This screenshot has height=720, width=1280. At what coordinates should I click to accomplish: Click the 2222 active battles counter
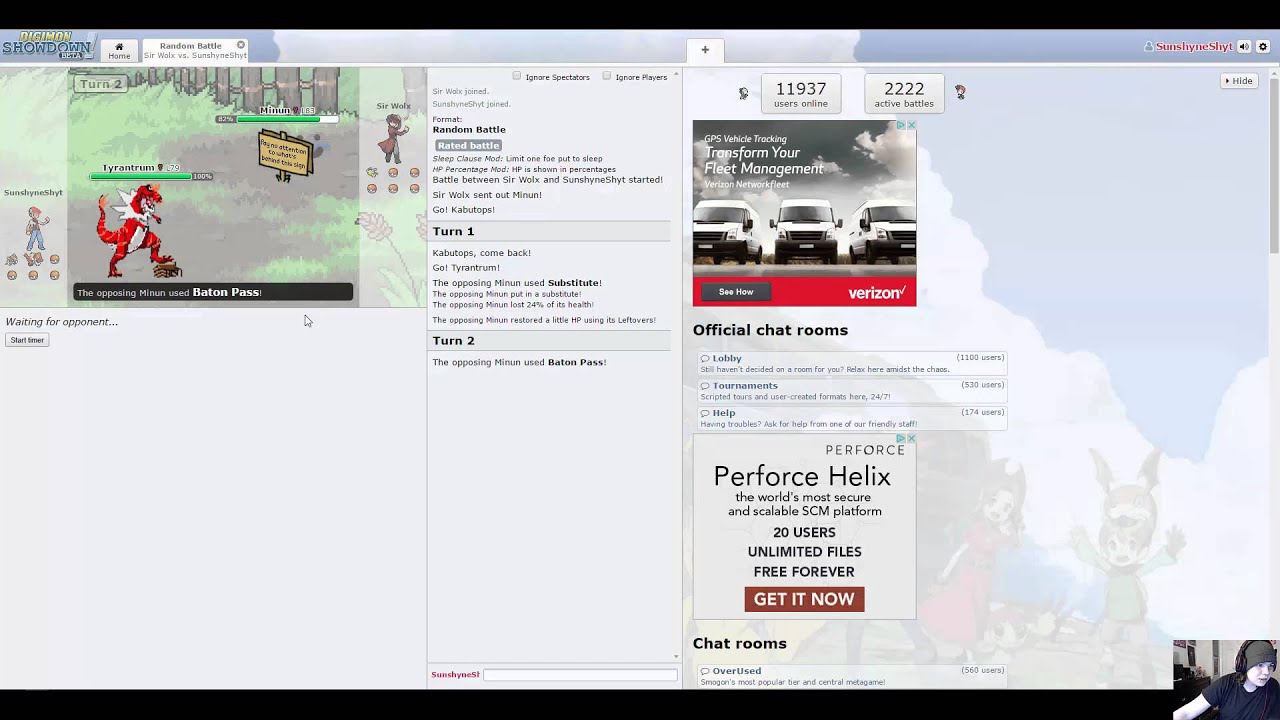[x=904, y=93]
